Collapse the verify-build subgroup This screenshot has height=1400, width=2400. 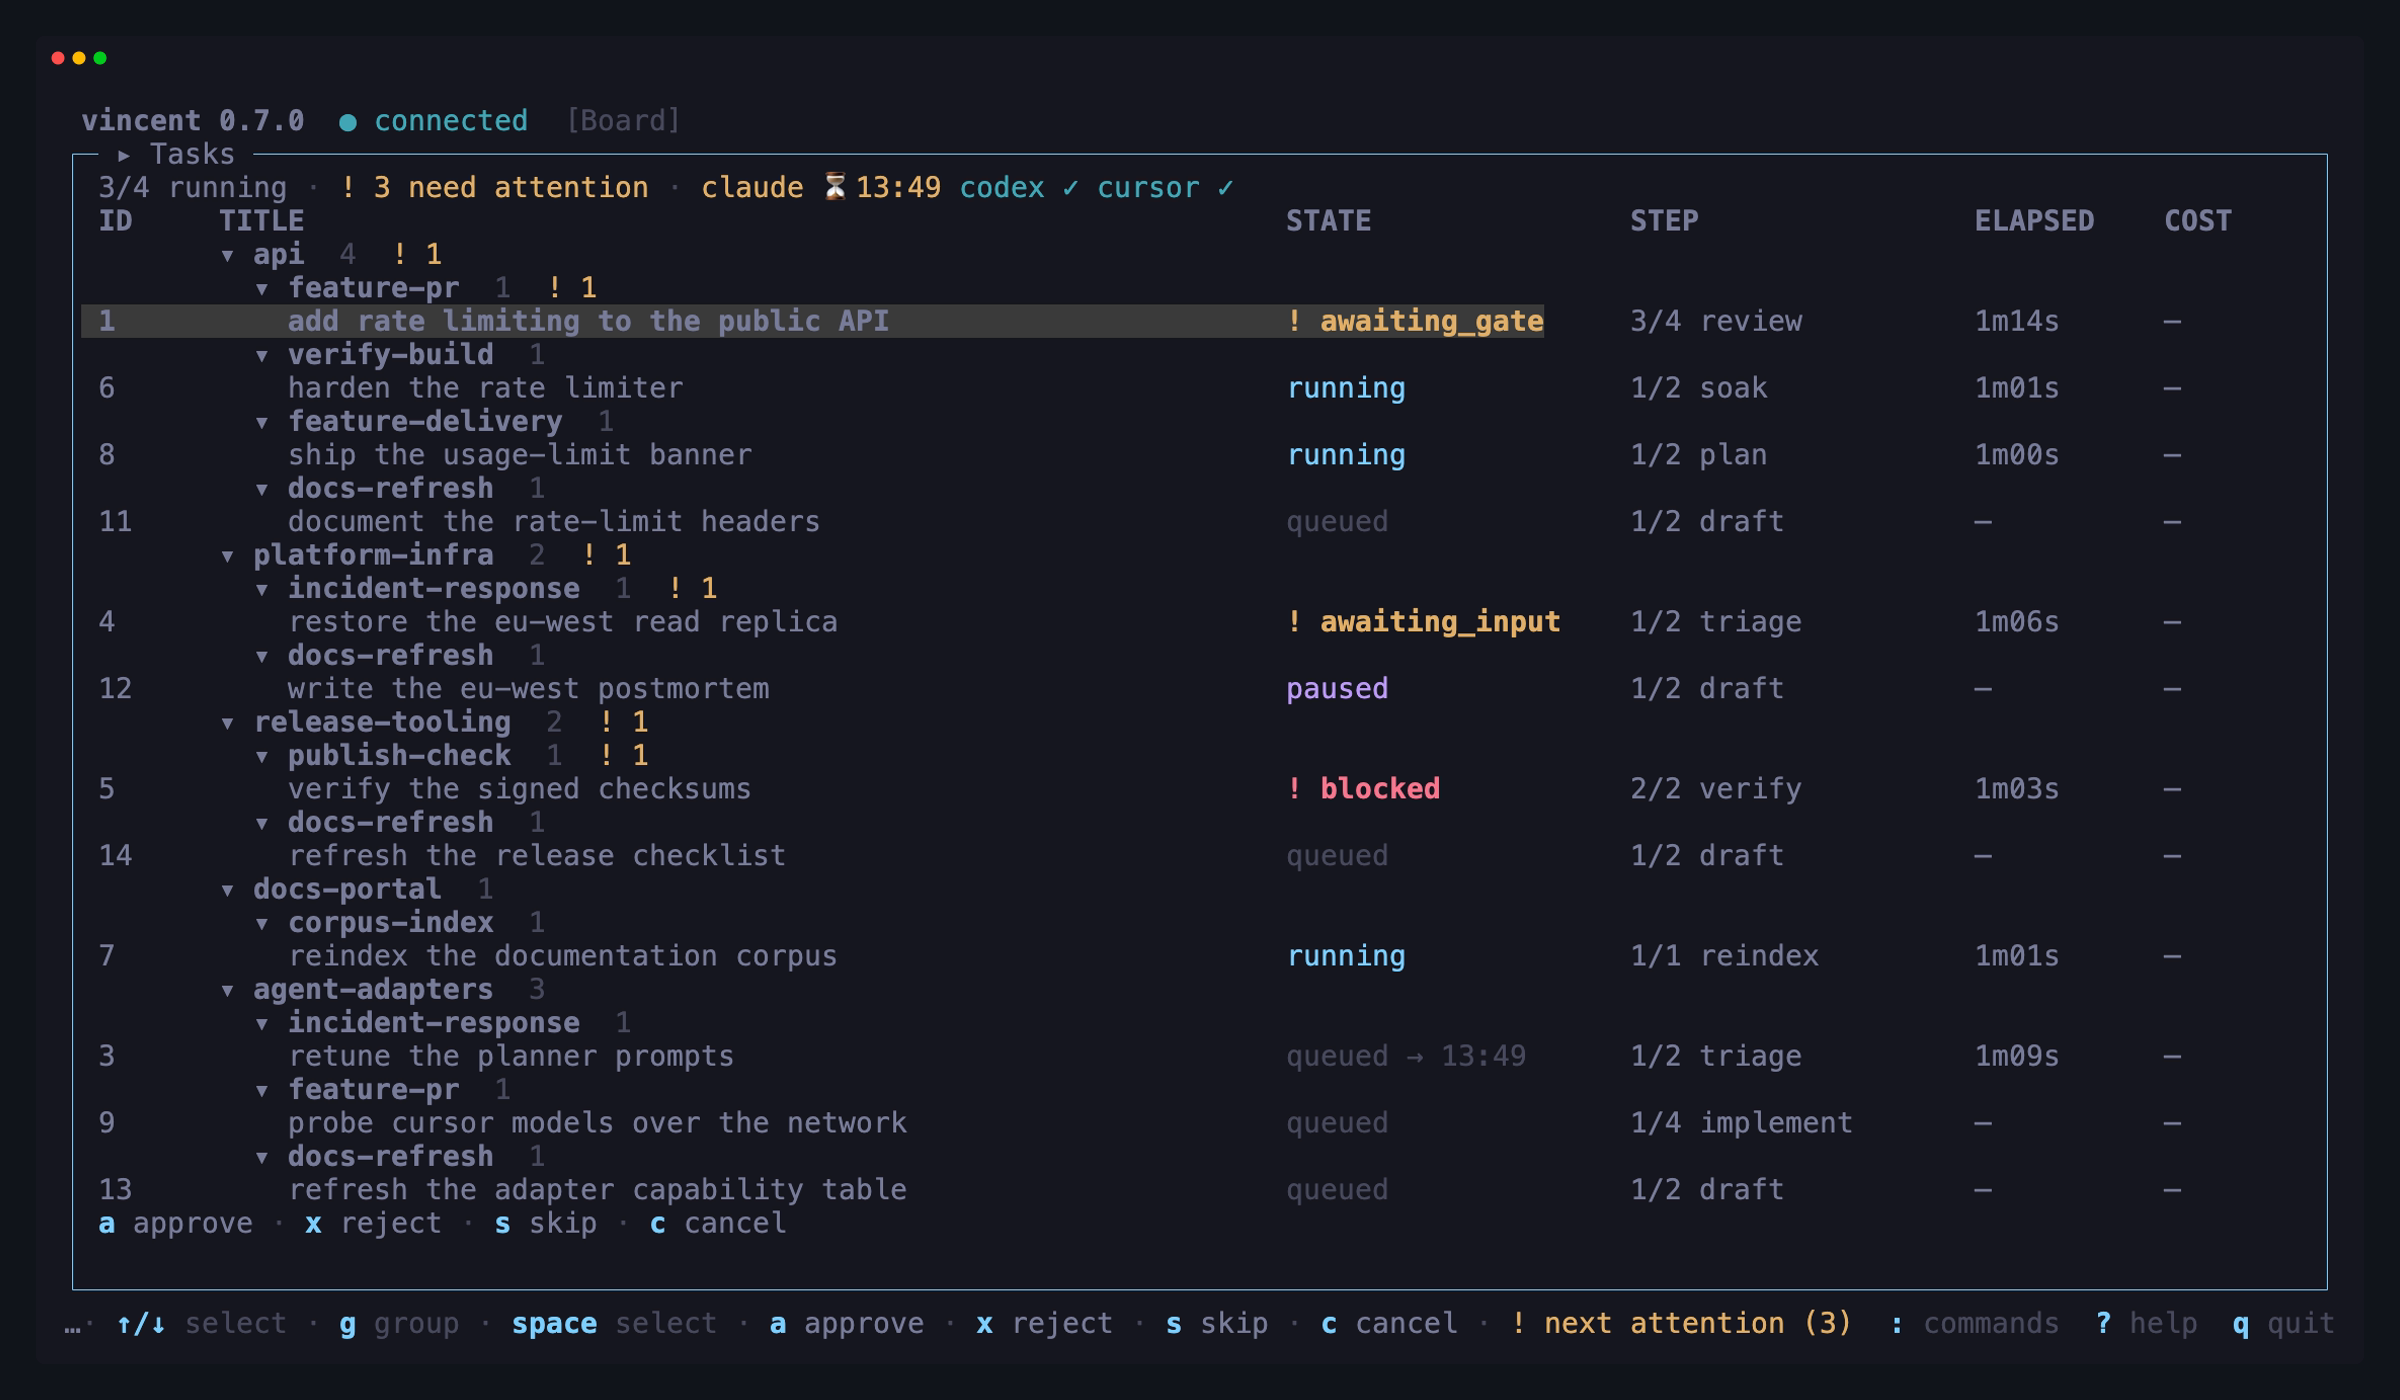[x=262, y=356]
